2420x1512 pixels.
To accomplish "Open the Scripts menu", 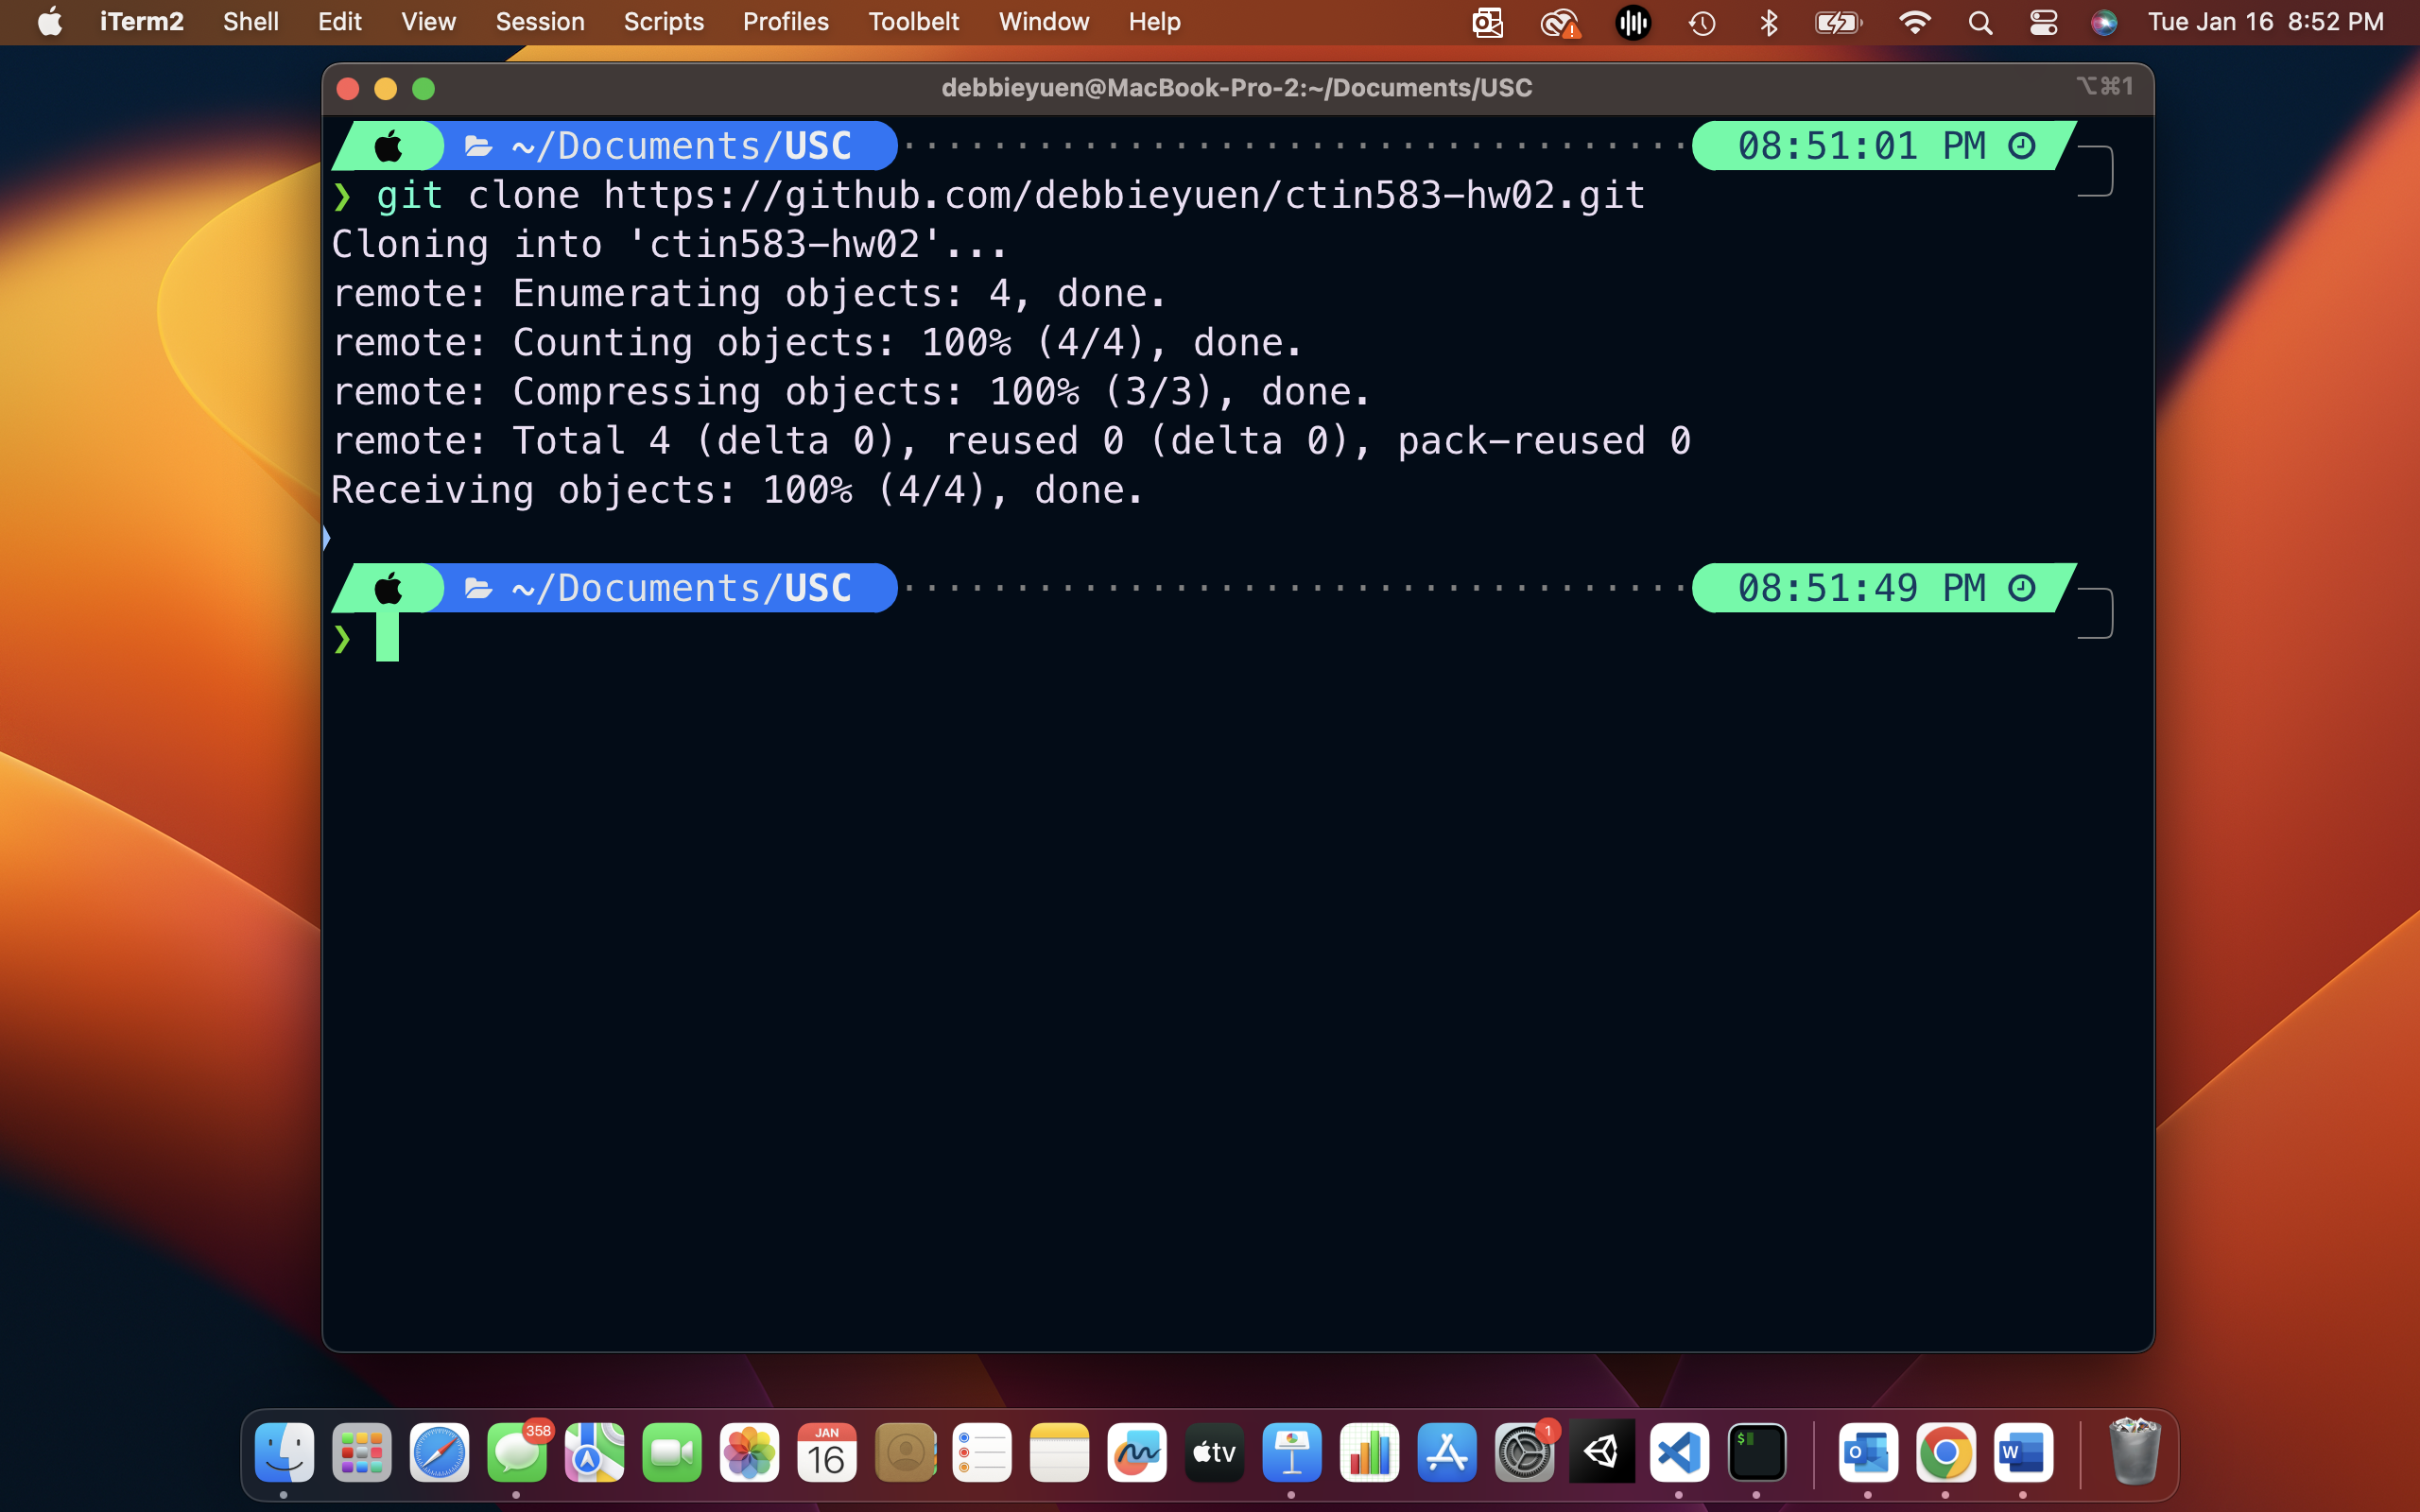I will tap(663, 22).
